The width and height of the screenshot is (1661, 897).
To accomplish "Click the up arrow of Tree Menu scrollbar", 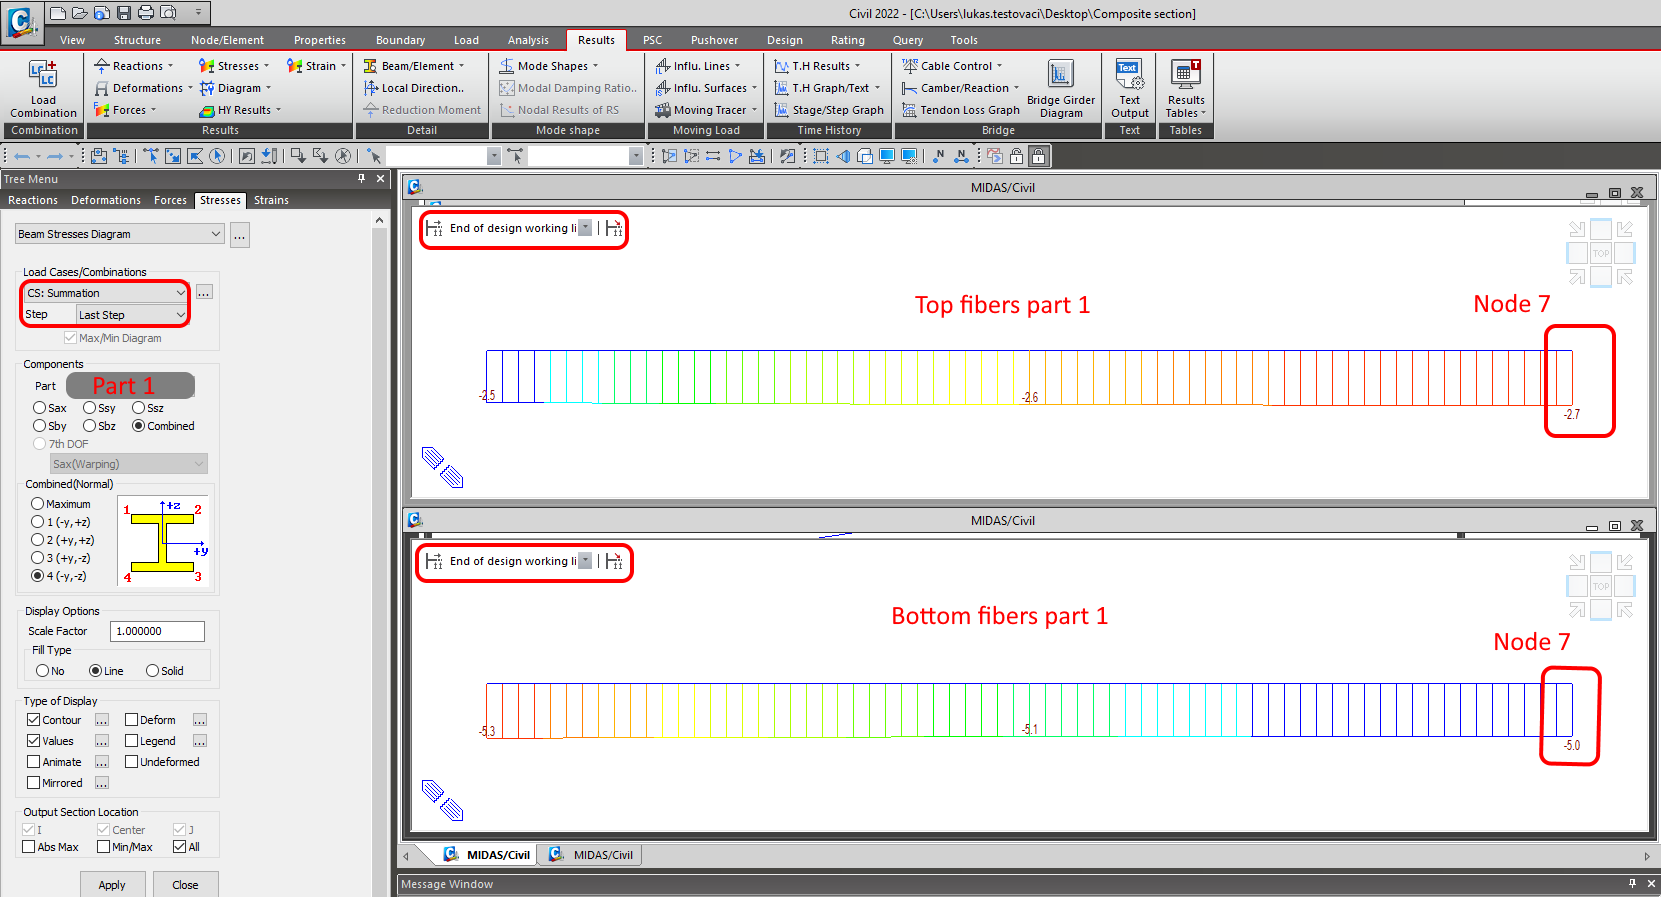I will pos(379,220).
